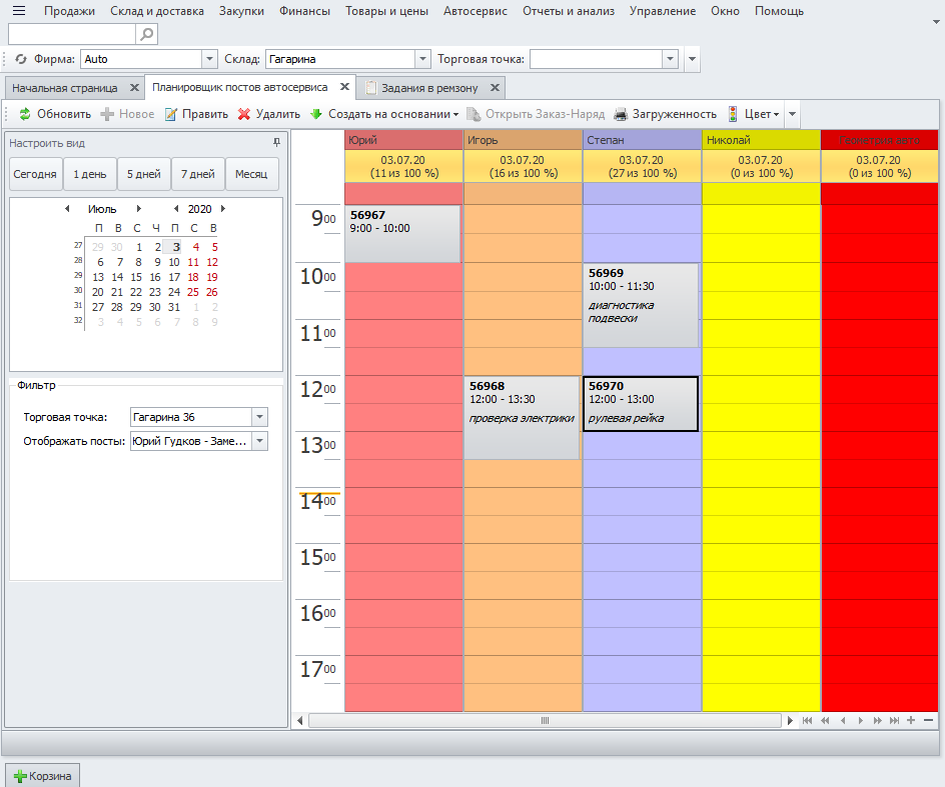Click the Месяц view button
The width and height of the screenshot is (945, 787).
251,174
